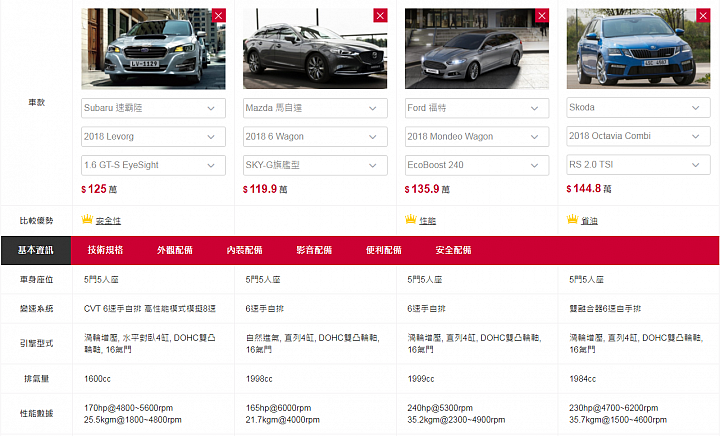Click the crown icon beside Ford's 性能
The image size is (720, 436).
click(x=411, y=219)
